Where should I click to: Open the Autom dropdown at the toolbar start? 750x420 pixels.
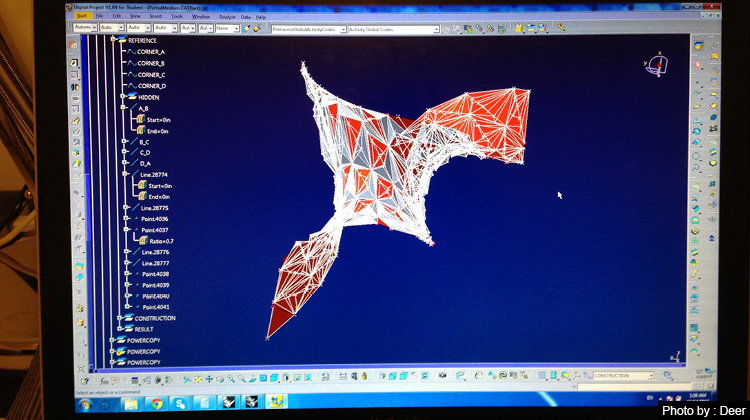85,28
